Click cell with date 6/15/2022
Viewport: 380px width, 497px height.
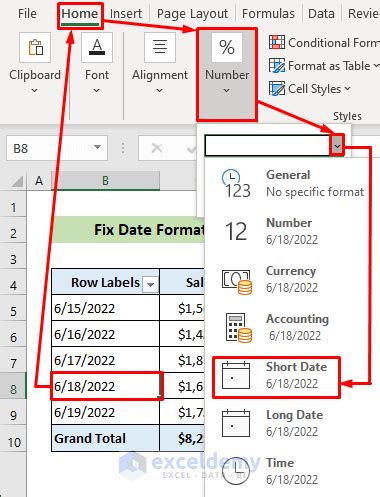pos(105,308)
